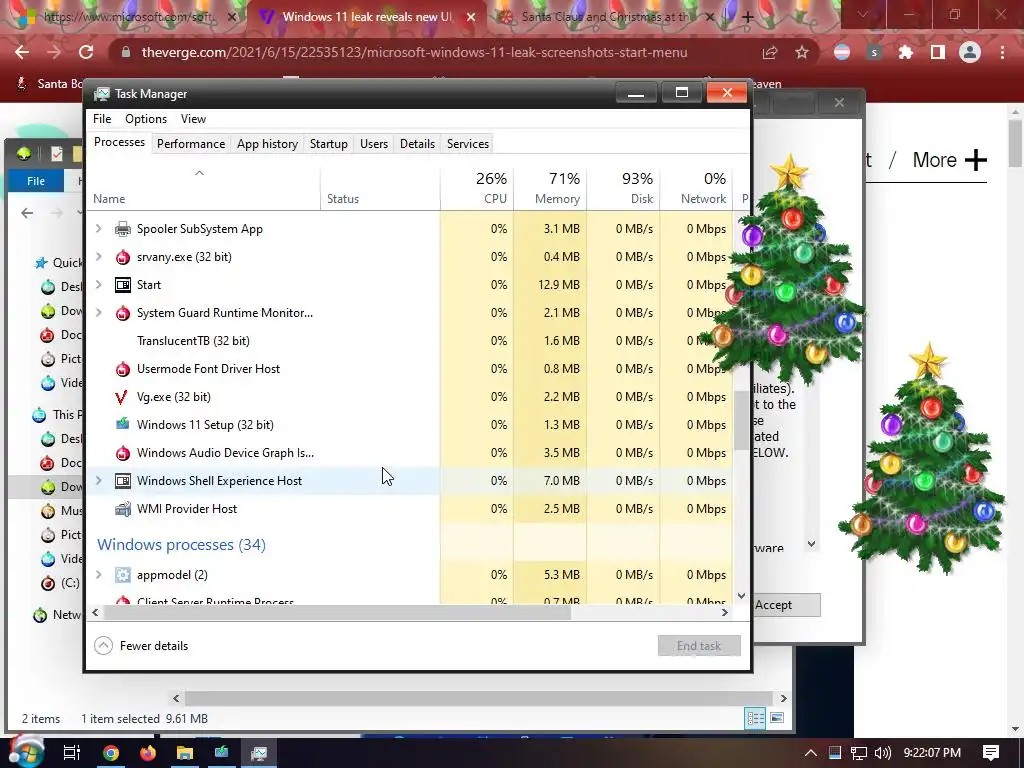1024x768 pixels.
Task: Open the Chrome extensions puzzle icon
Action: [906, 52]
